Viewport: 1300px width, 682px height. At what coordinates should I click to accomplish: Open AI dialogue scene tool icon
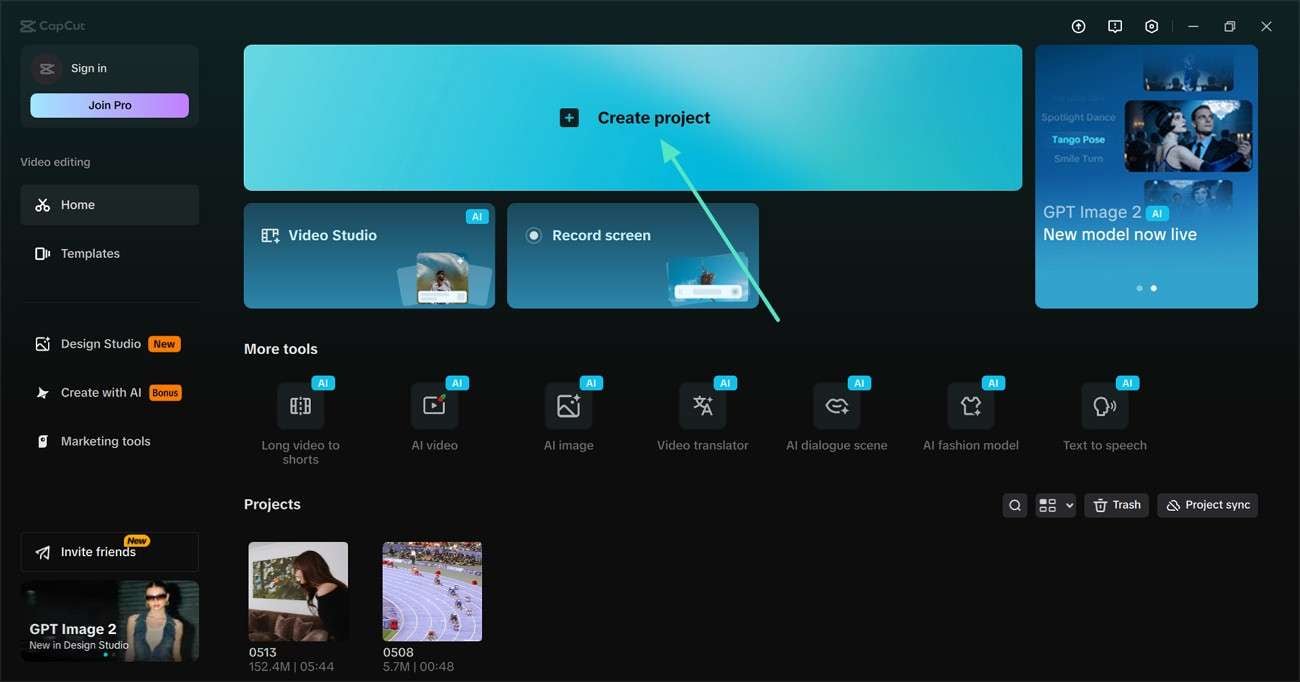click(x=837, y=406)
